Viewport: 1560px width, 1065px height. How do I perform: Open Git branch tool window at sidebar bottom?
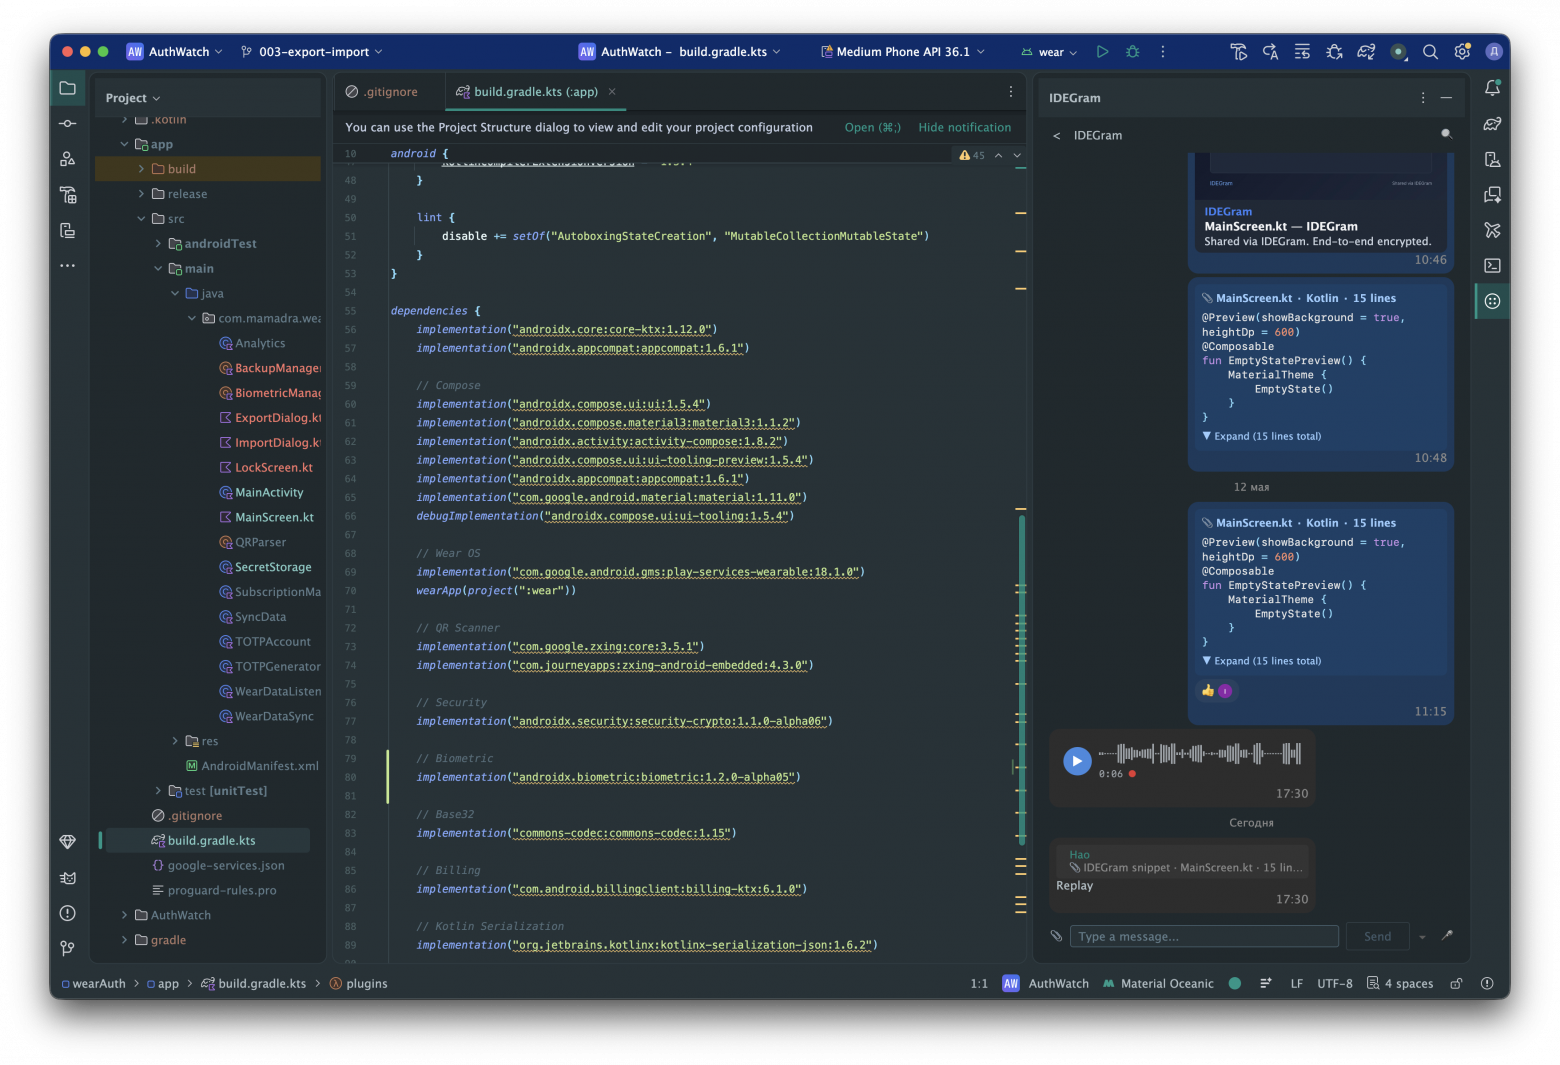point(67,948)
